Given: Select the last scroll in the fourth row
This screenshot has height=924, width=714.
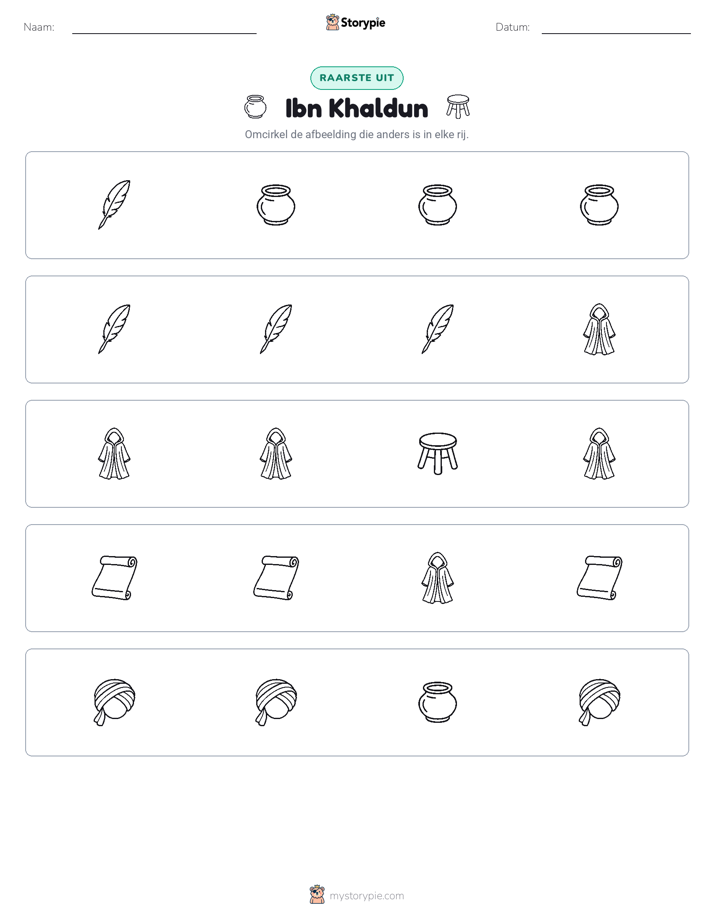Looking at the screenshot, I should click(599, 578).
